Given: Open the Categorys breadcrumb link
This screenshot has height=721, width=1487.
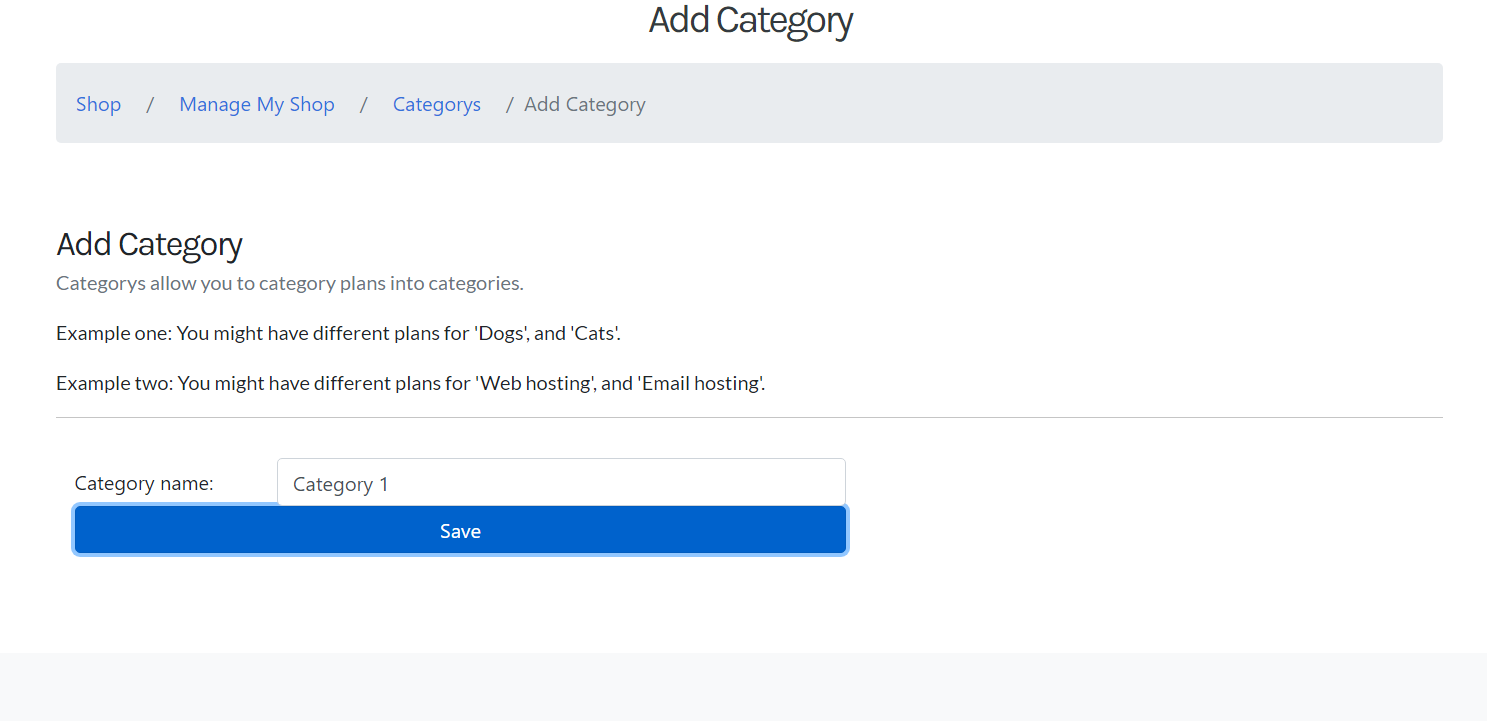Looking at the screenshot, I should pyautogui.click(x=437, y=104).
